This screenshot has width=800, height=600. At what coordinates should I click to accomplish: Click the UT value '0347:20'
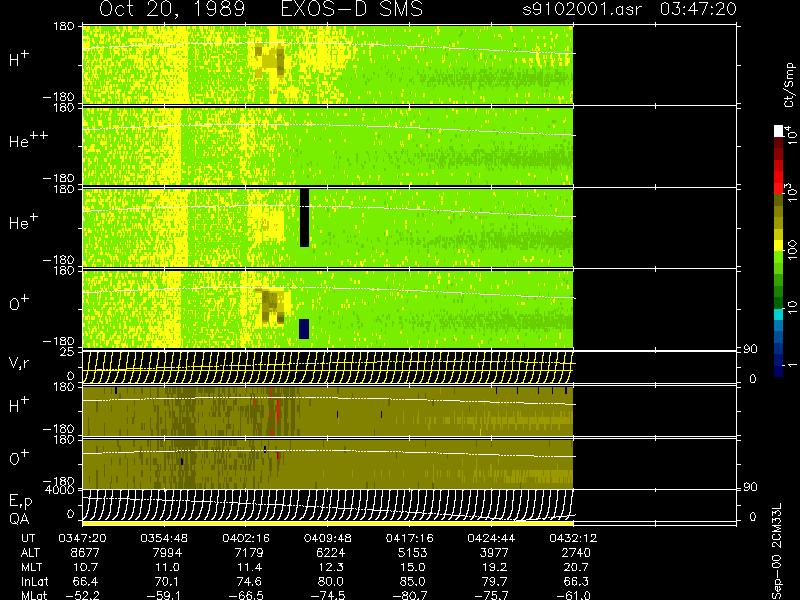tap(82, 538)
